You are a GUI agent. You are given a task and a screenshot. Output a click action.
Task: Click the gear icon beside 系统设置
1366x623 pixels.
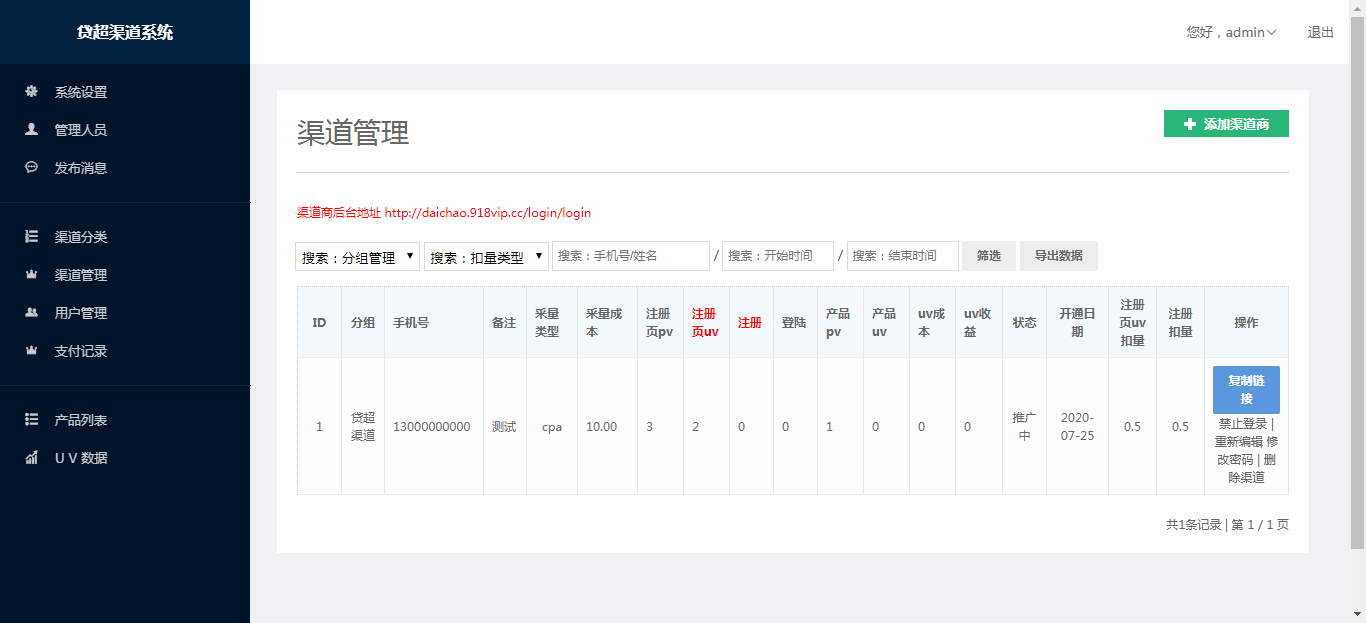(x=32, y=92)
